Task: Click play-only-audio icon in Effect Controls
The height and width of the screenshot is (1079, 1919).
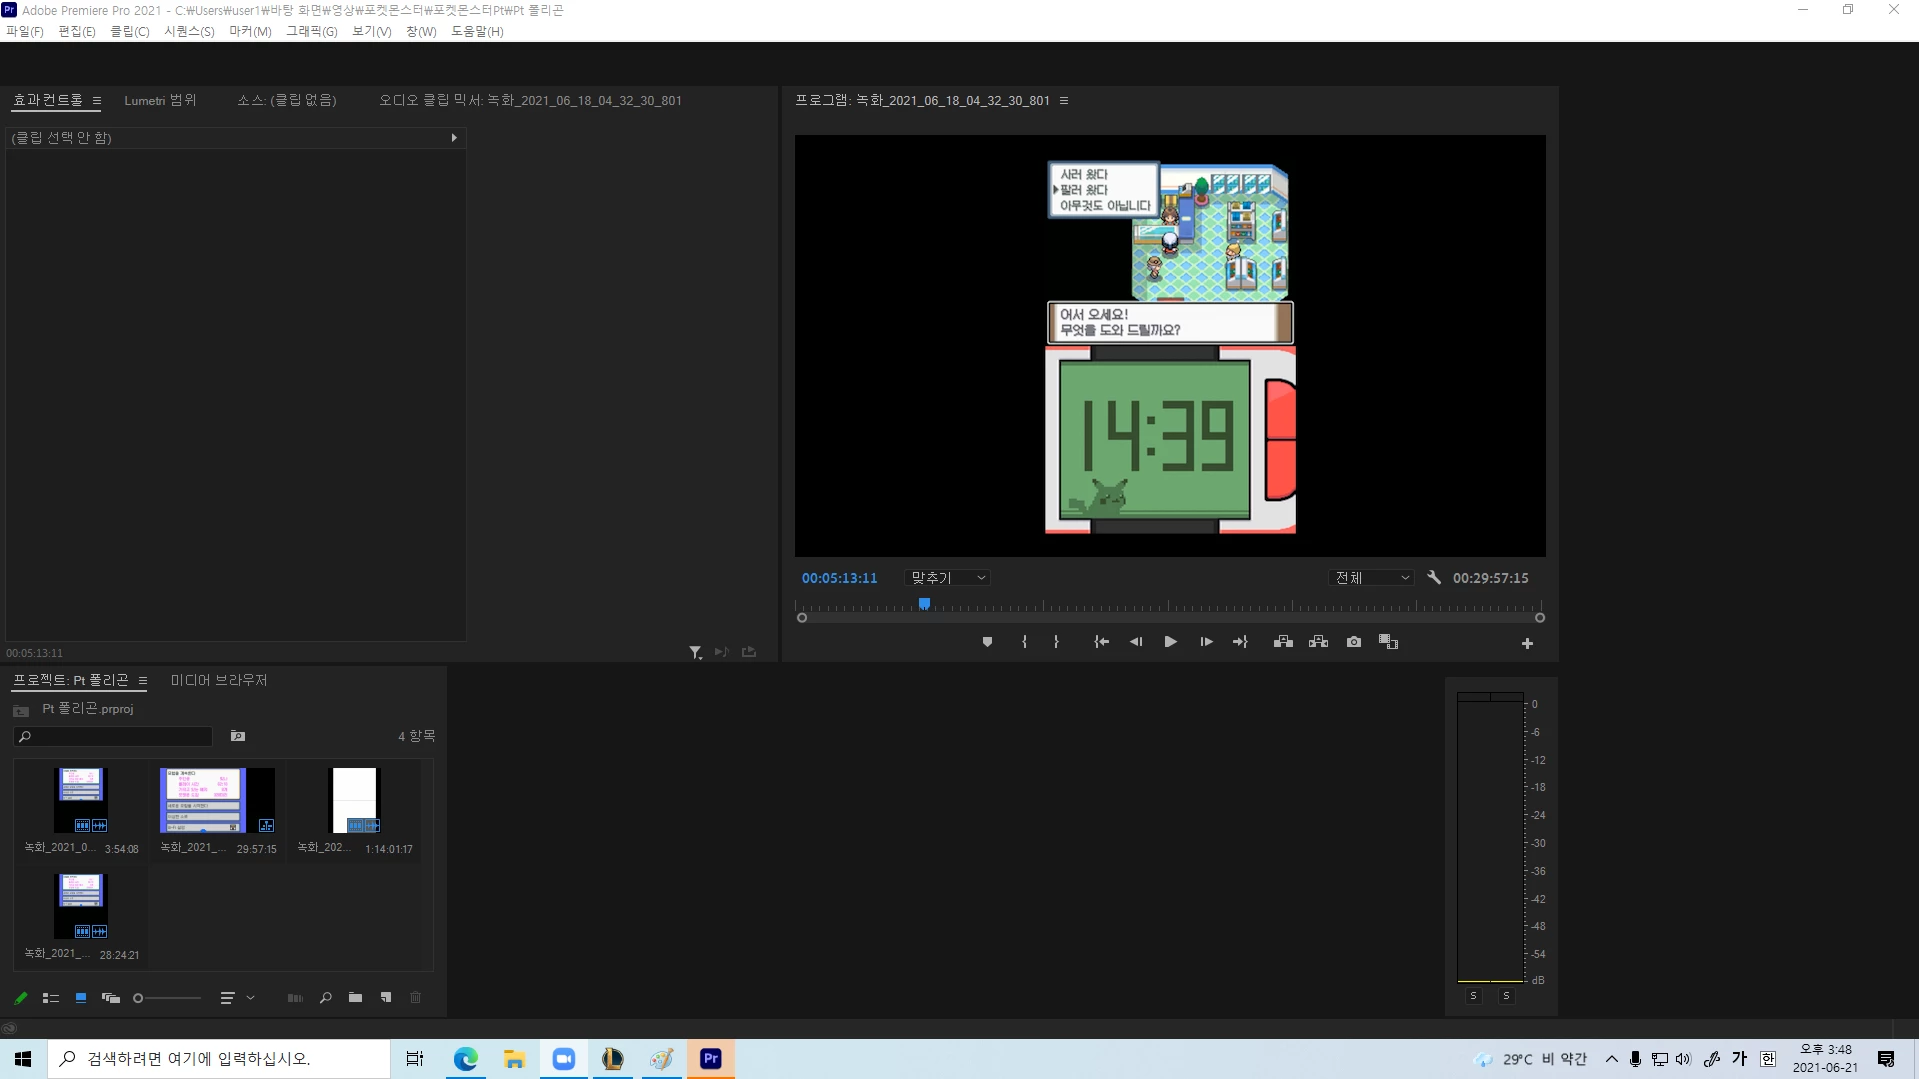Action: (x=721, y=652)
